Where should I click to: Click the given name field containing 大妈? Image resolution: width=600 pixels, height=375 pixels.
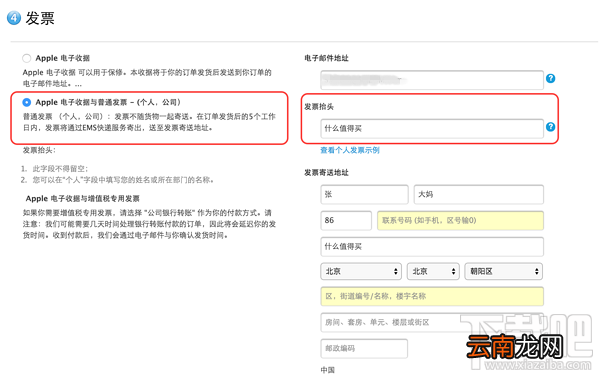(479, 194)
